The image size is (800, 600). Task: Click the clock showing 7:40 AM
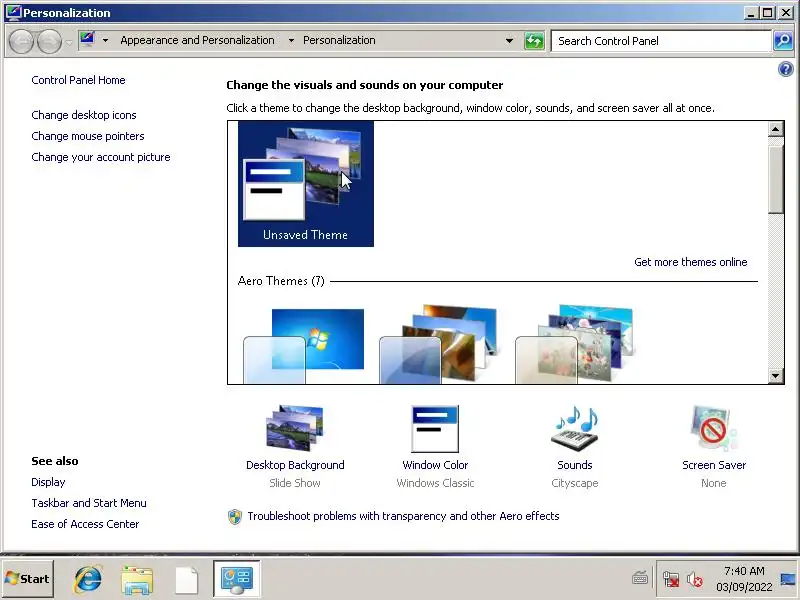(744, 571)
